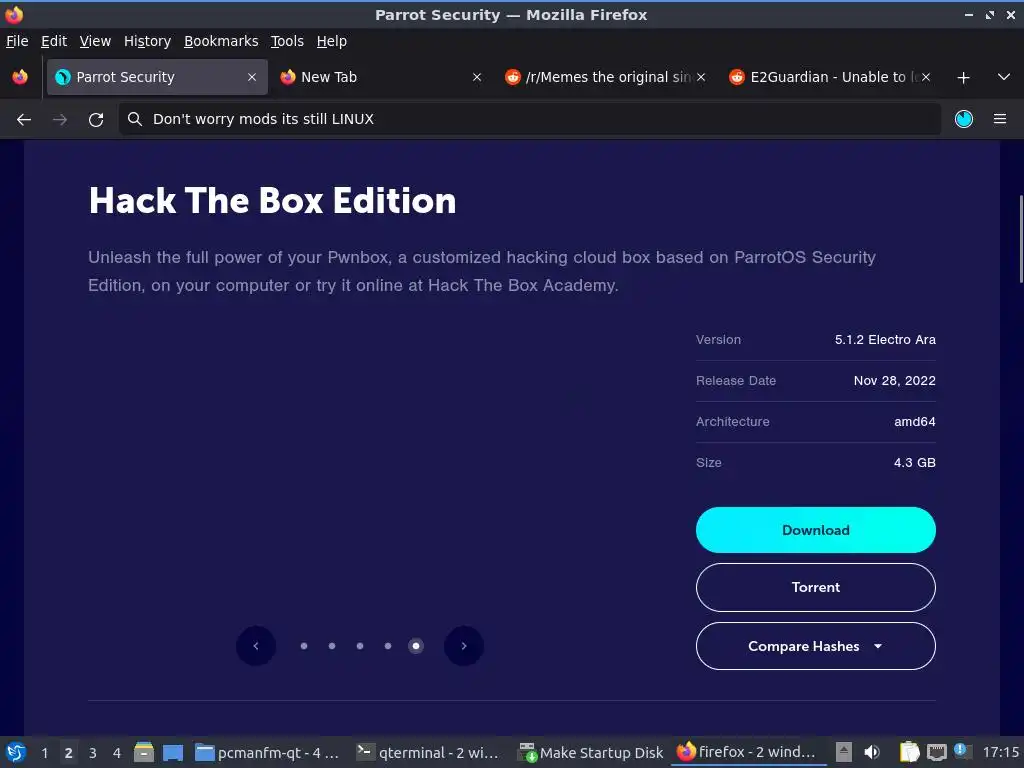The width and height of the screenshot is (1024, 768).
Task: Click the address bar text field
Action: 530,119
